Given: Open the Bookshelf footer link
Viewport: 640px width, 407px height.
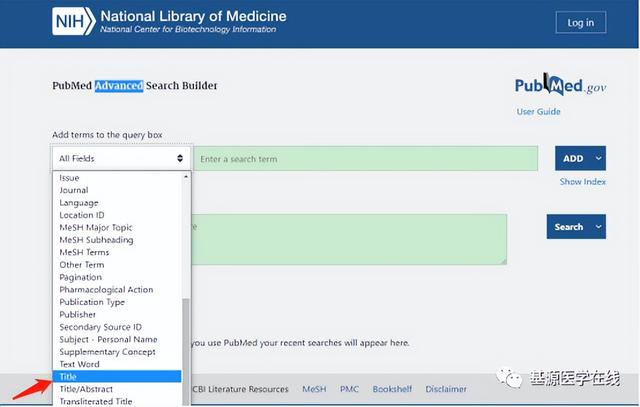Looking at the screenshot, I should (391, 389).
